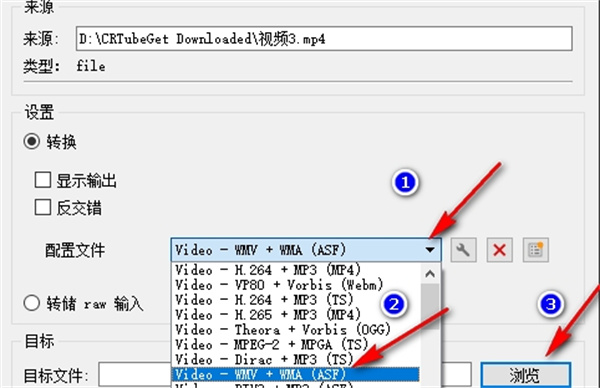This screenshot has width=600, height=388.
Task: Click the profile list scroll-up arrow
Action: click(430, 274)
